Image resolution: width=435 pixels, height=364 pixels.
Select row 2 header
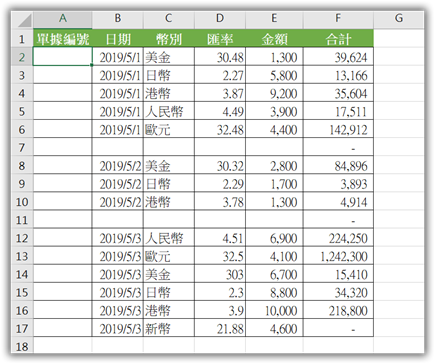(22, 57)
